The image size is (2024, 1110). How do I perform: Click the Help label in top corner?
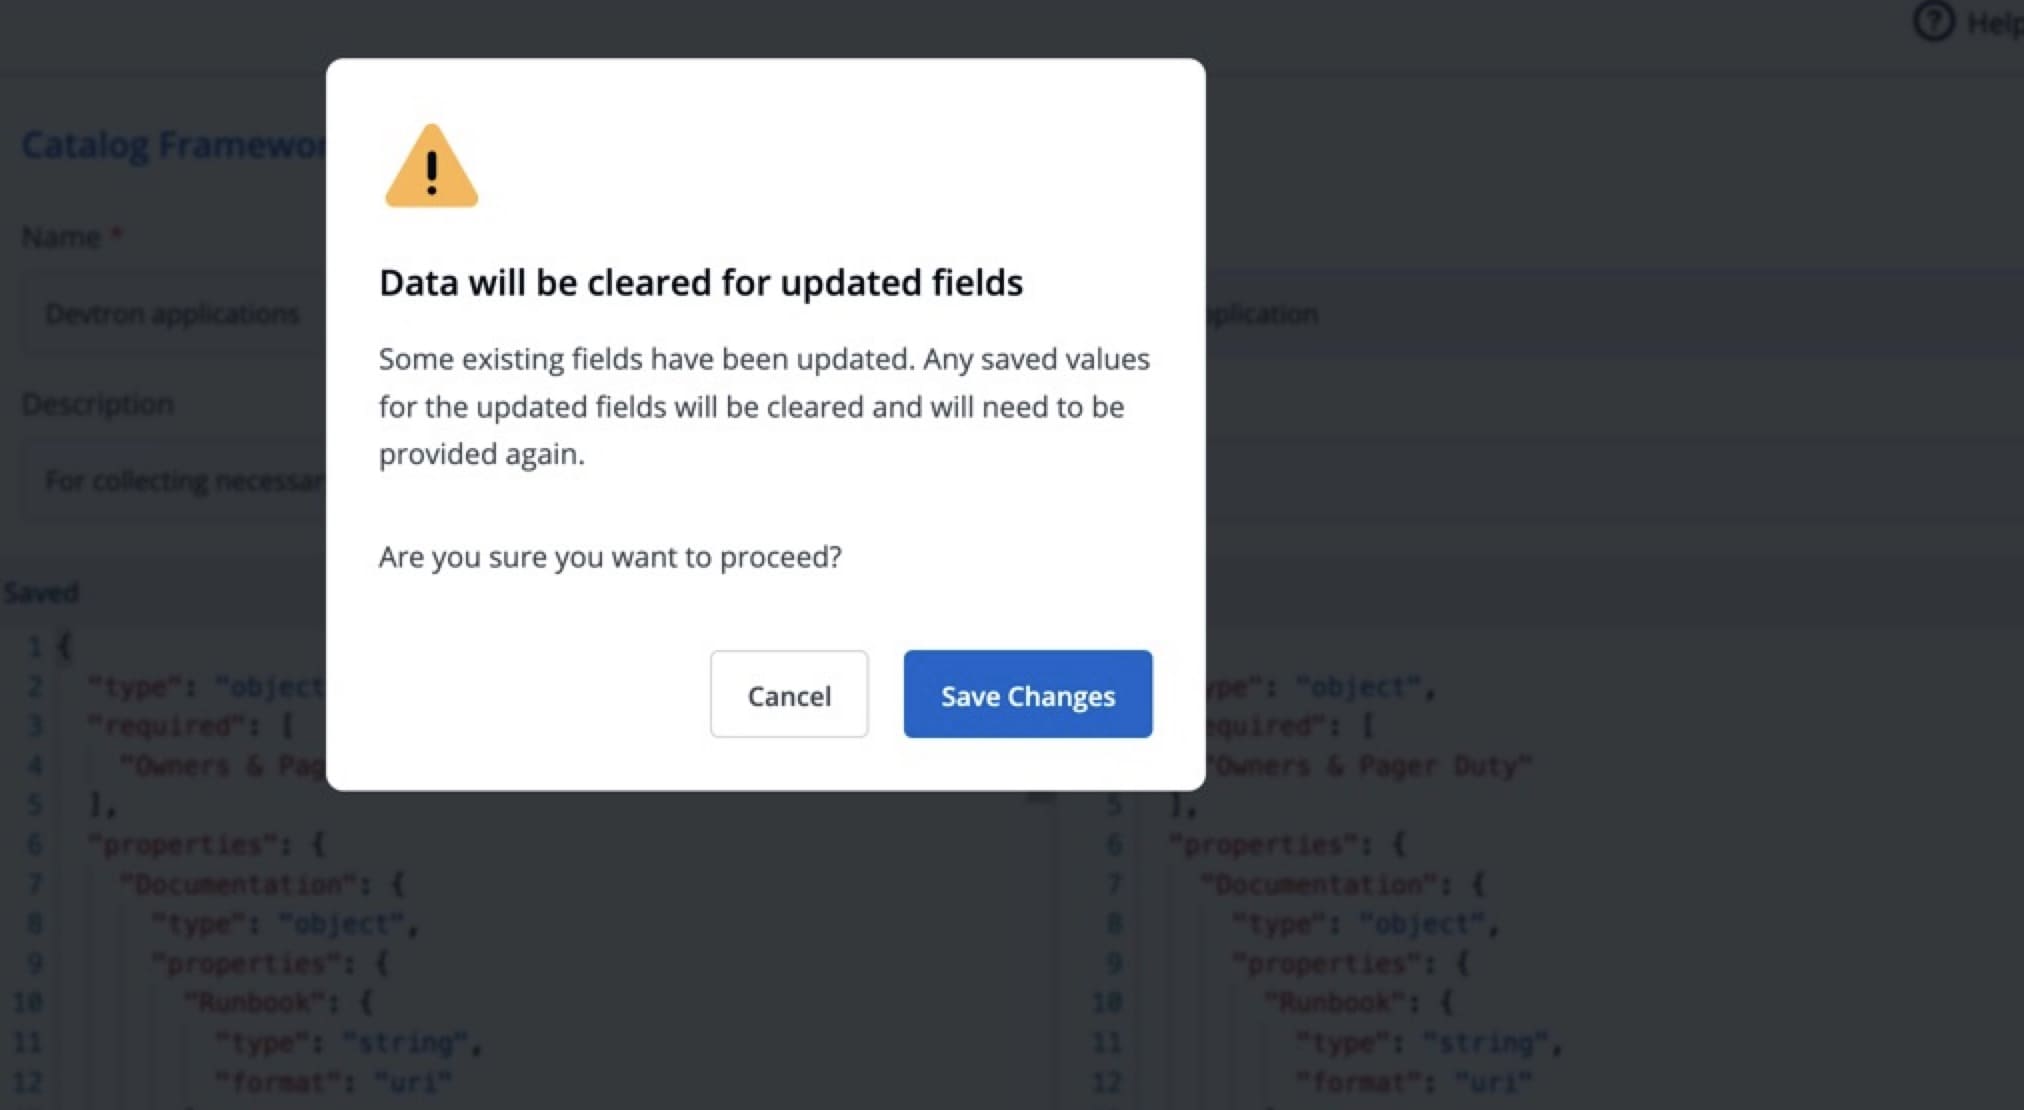pos(1995,22)
